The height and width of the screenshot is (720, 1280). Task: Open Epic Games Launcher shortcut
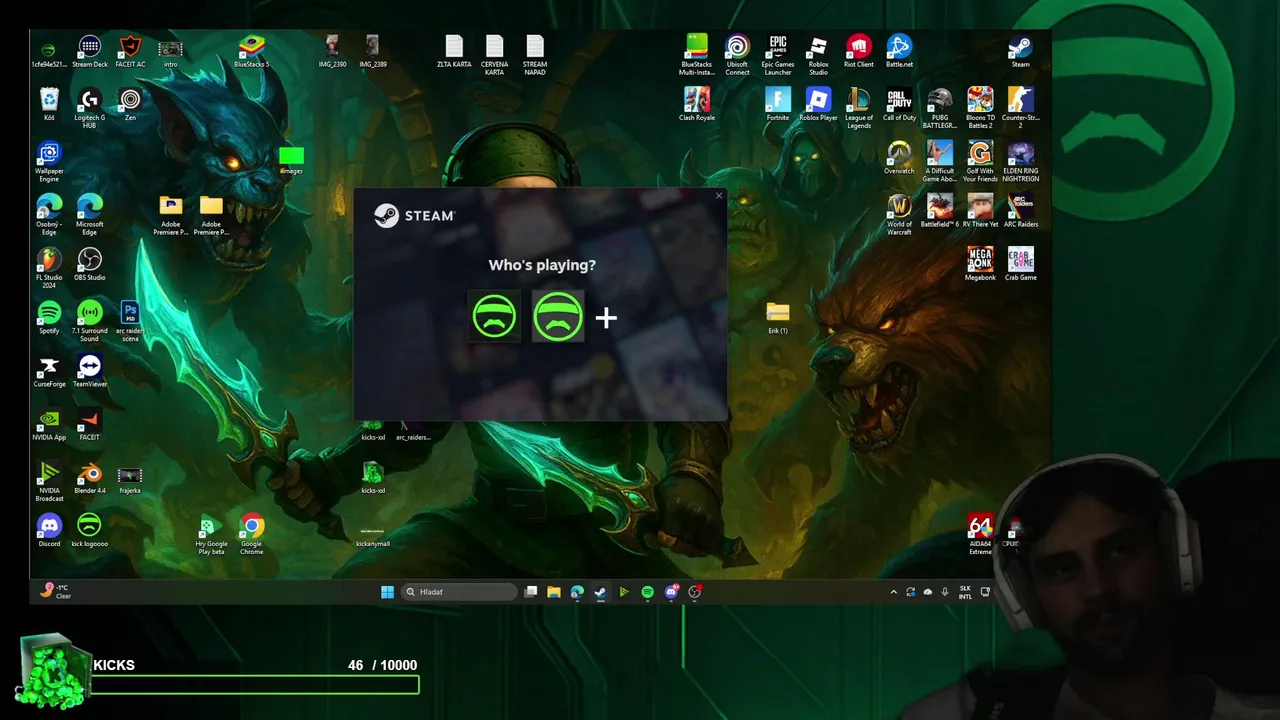coord(778,56)
